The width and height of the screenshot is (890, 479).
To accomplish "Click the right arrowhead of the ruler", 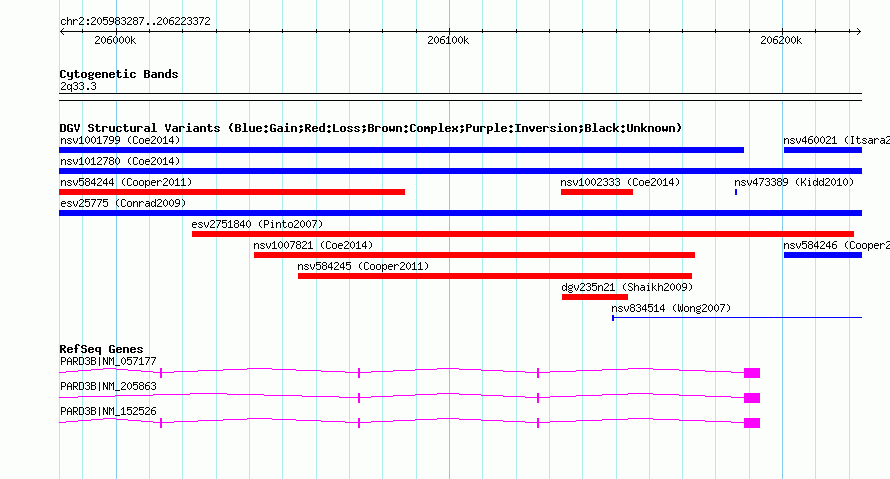I will click(x=859, y=32).
